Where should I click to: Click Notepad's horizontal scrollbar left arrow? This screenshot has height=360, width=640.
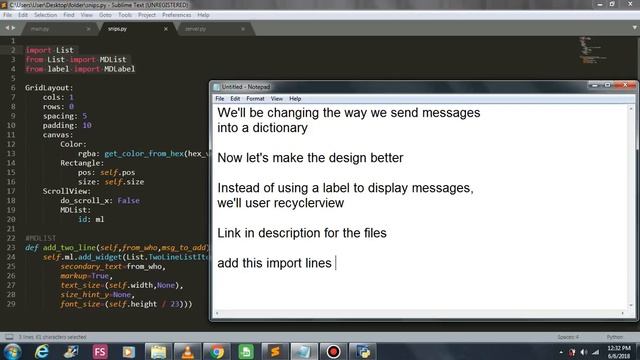point(217,313)
